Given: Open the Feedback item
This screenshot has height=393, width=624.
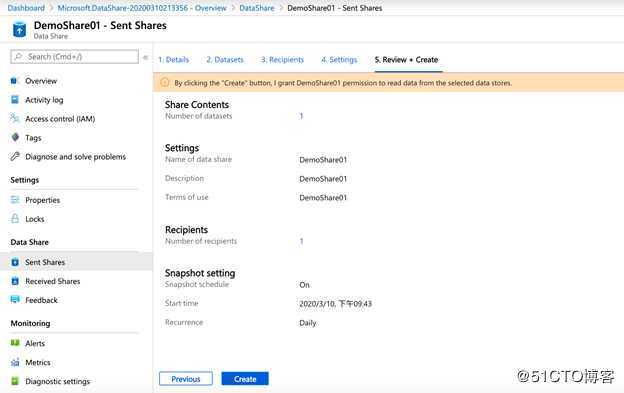Looking at the screenshot, I should point(41,300).
